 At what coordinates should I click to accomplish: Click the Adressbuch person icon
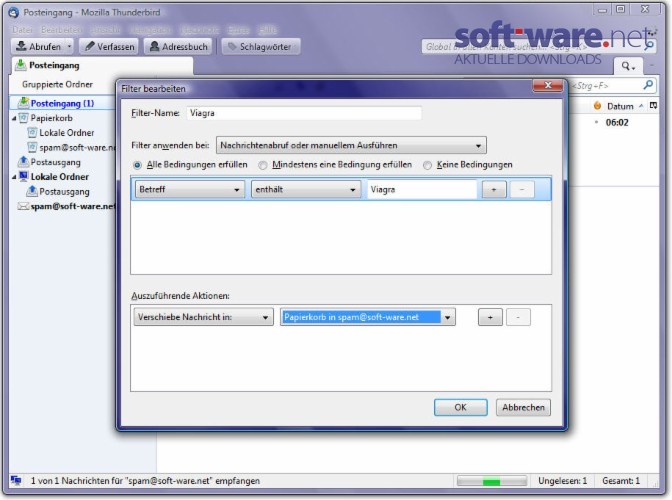[x=154, y=46]
